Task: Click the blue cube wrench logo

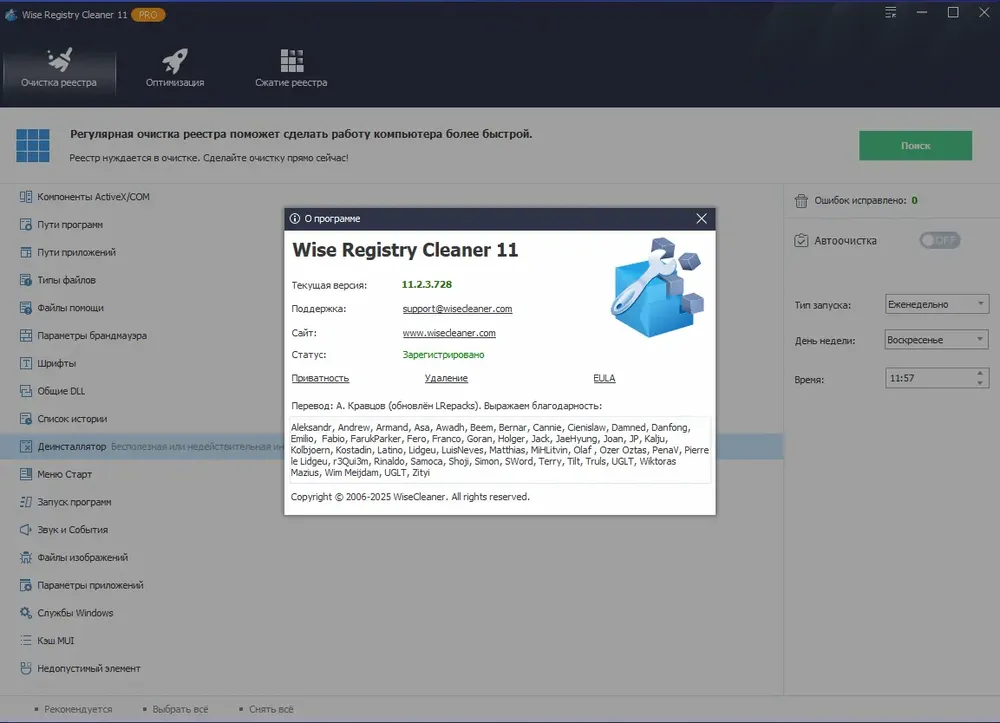Action: pos(657,288)
